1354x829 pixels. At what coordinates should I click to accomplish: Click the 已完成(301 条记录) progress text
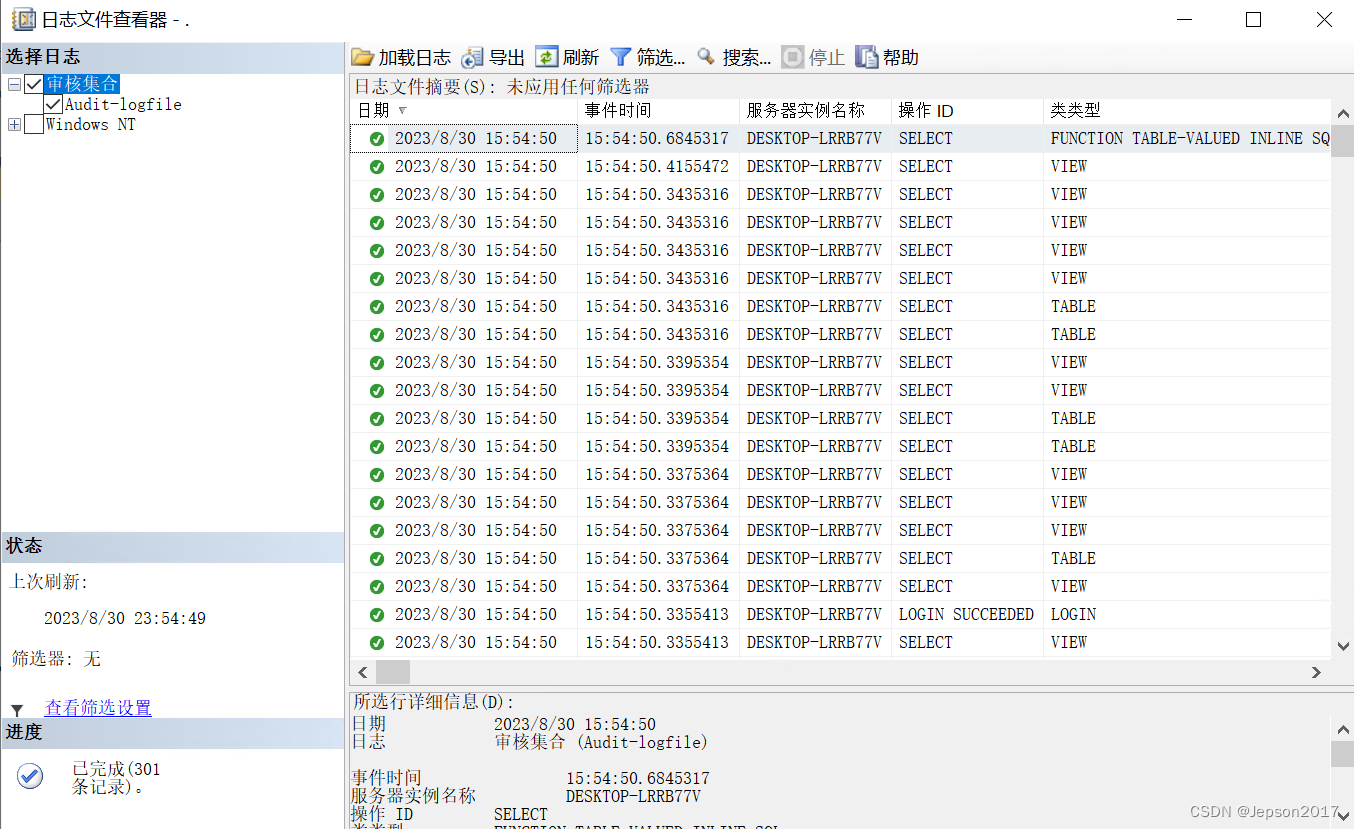[x=116, y=778]
